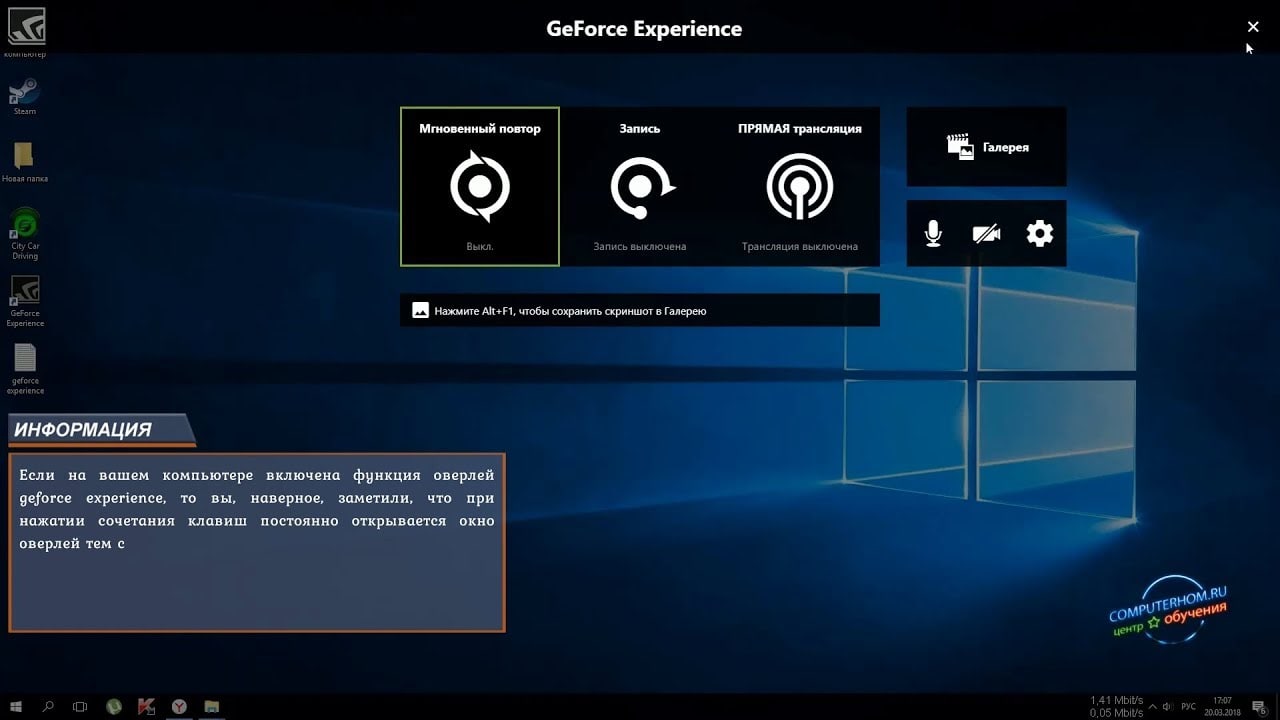Open the green uTorrent taskbar icon
The height and width of the screenshot is (720, 1280).
114,706
